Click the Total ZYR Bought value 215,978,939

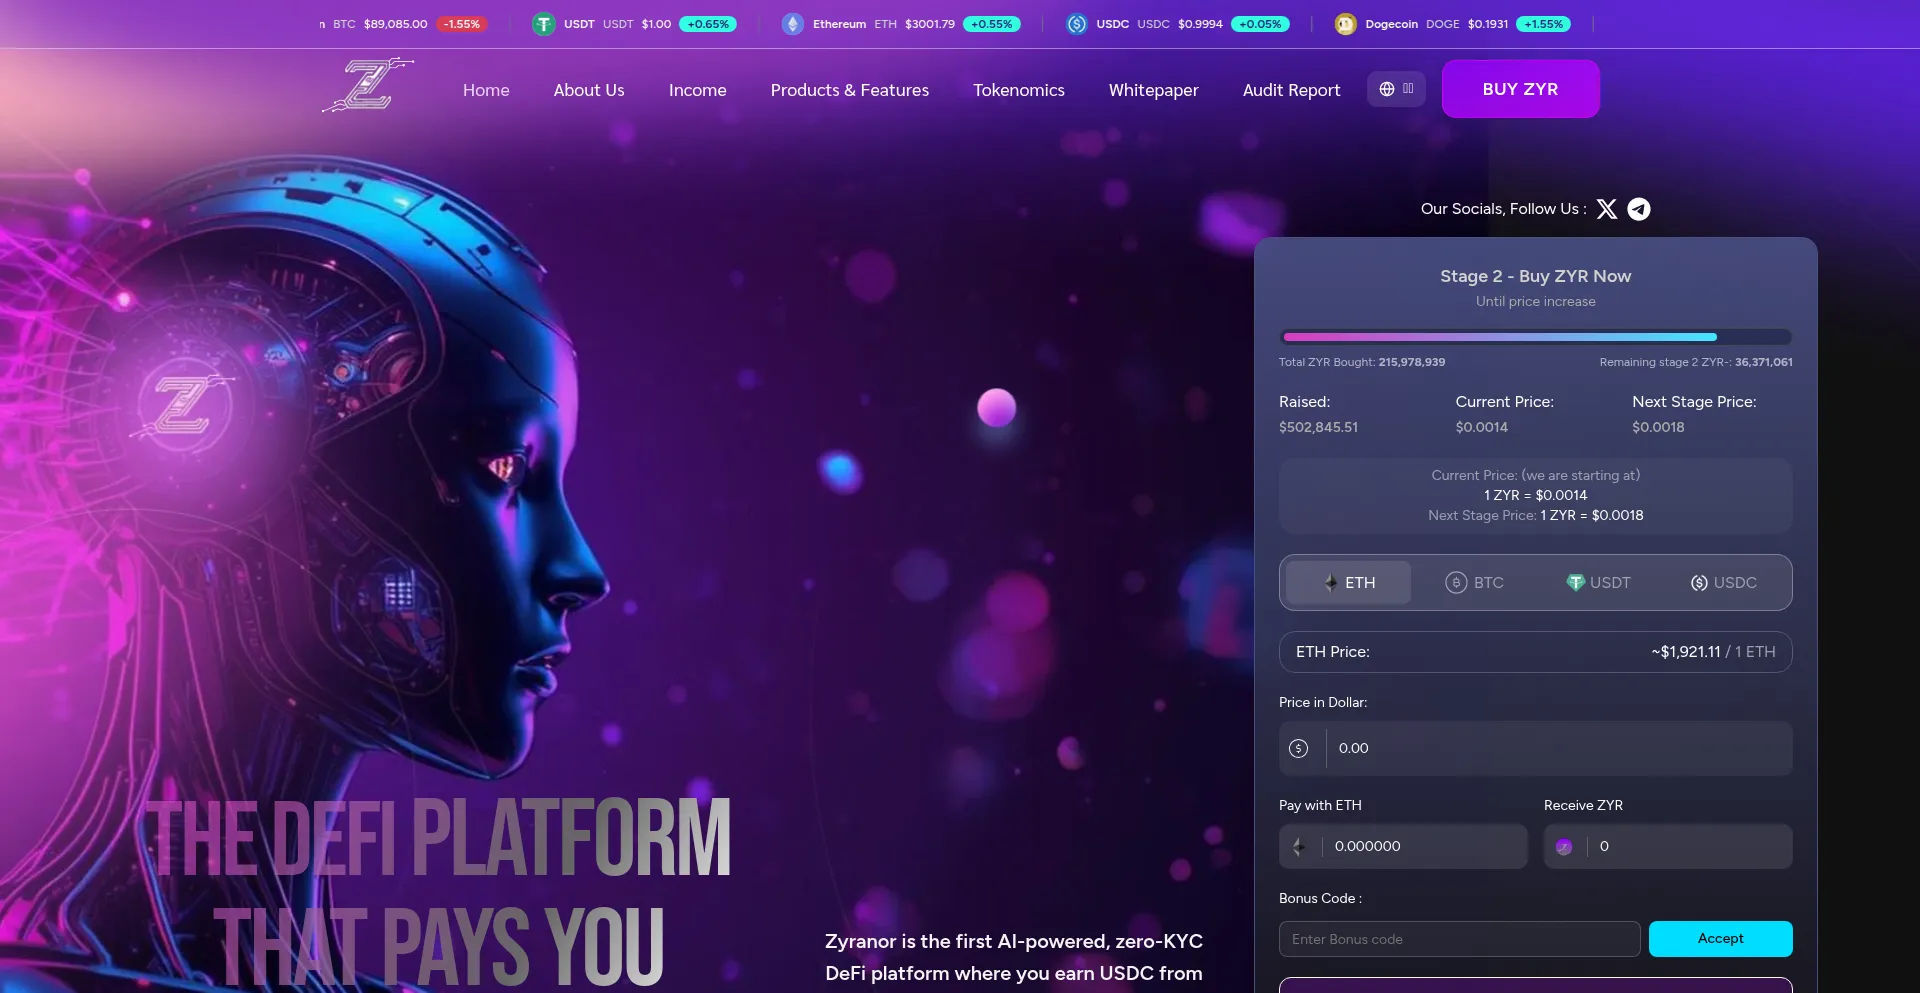point(1412,362)
